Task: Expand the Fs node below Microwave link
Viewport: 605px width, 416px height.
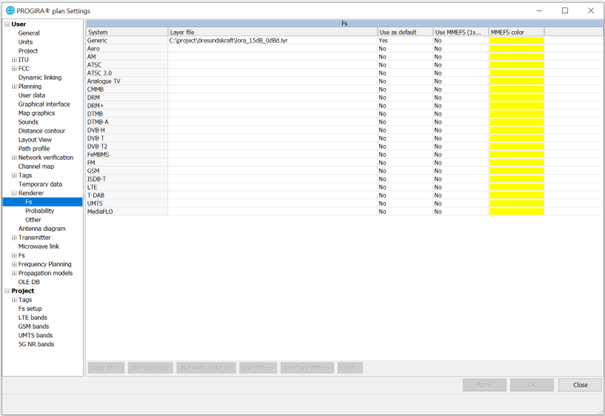Action: [14, 255]
